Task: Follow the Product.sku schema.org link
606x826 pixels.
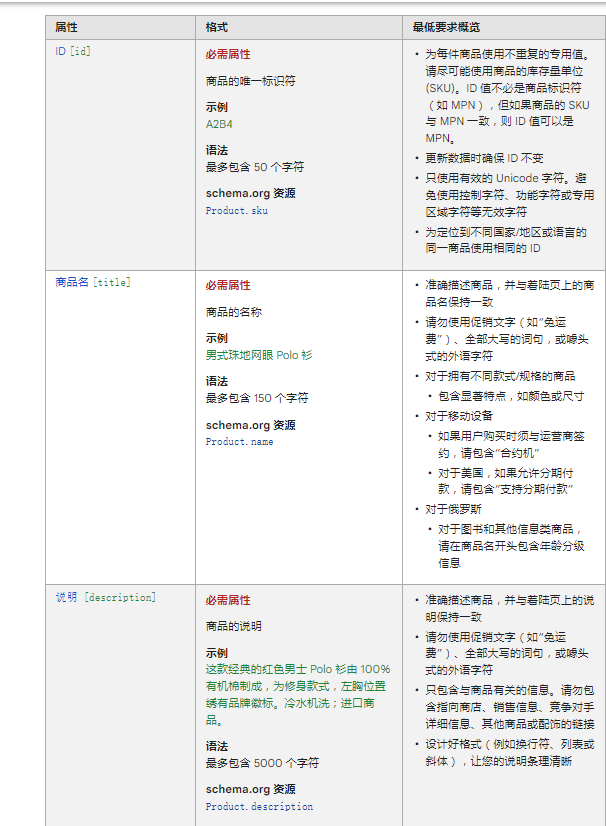Action: [237, 210]
